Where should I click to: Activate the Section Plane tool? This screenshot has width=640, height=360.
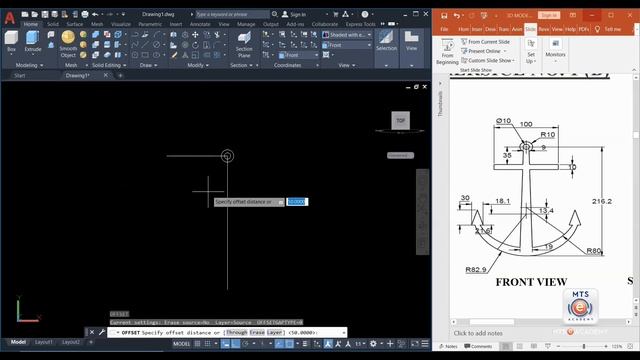(x=244, y=45)
